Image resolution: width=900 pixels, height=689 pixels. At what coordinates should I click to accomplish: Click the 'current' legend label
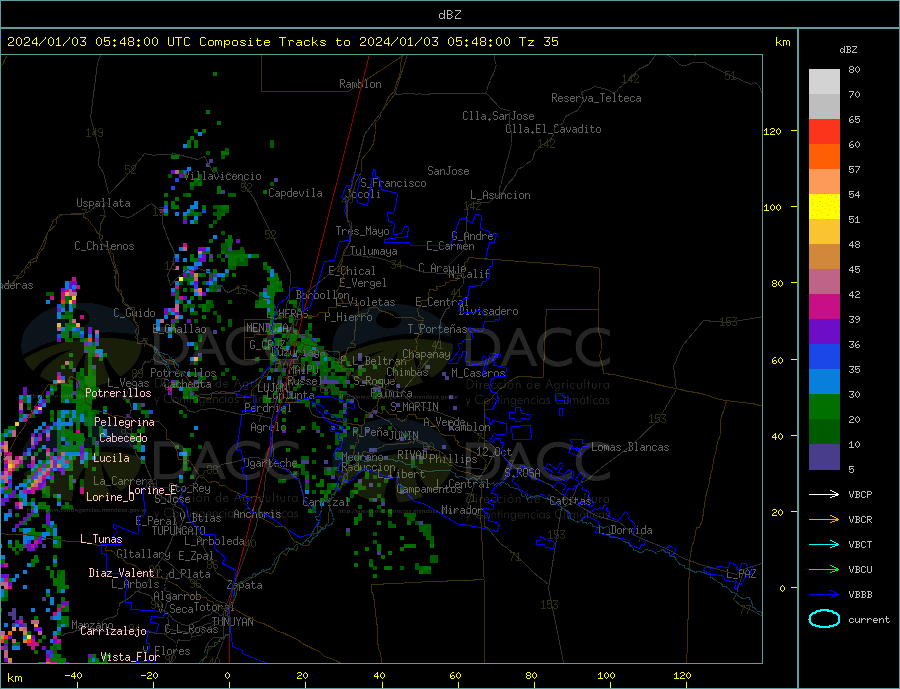pyautogui.click(x=869, y=620)
